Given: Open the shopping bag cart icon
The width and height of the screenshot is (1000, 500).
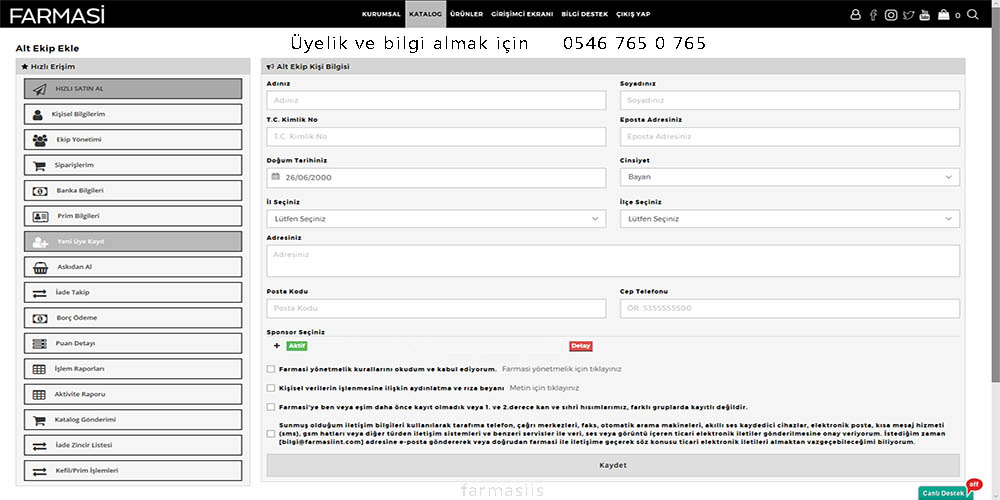Looking at the screenshot, I should tap(944, 15).
